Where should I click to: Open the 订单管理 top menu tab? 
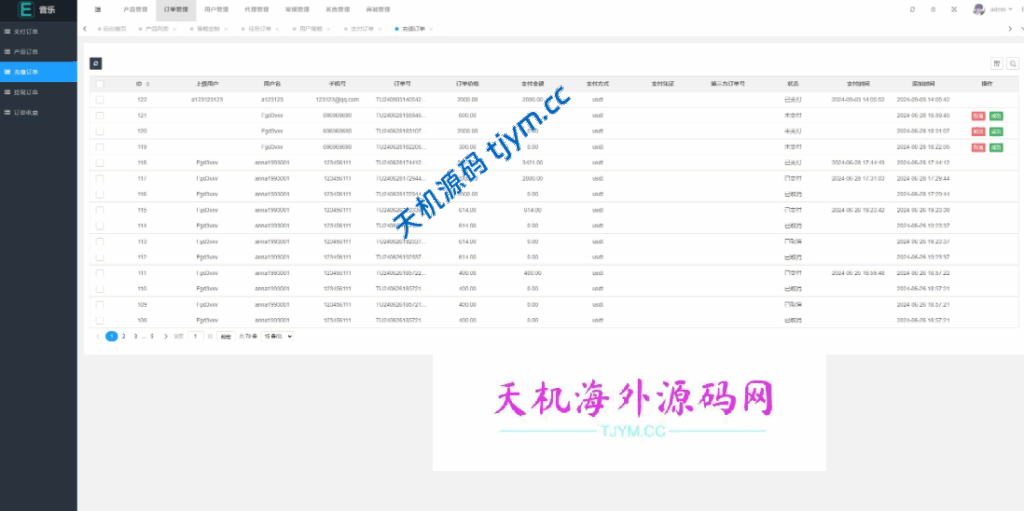175,9
